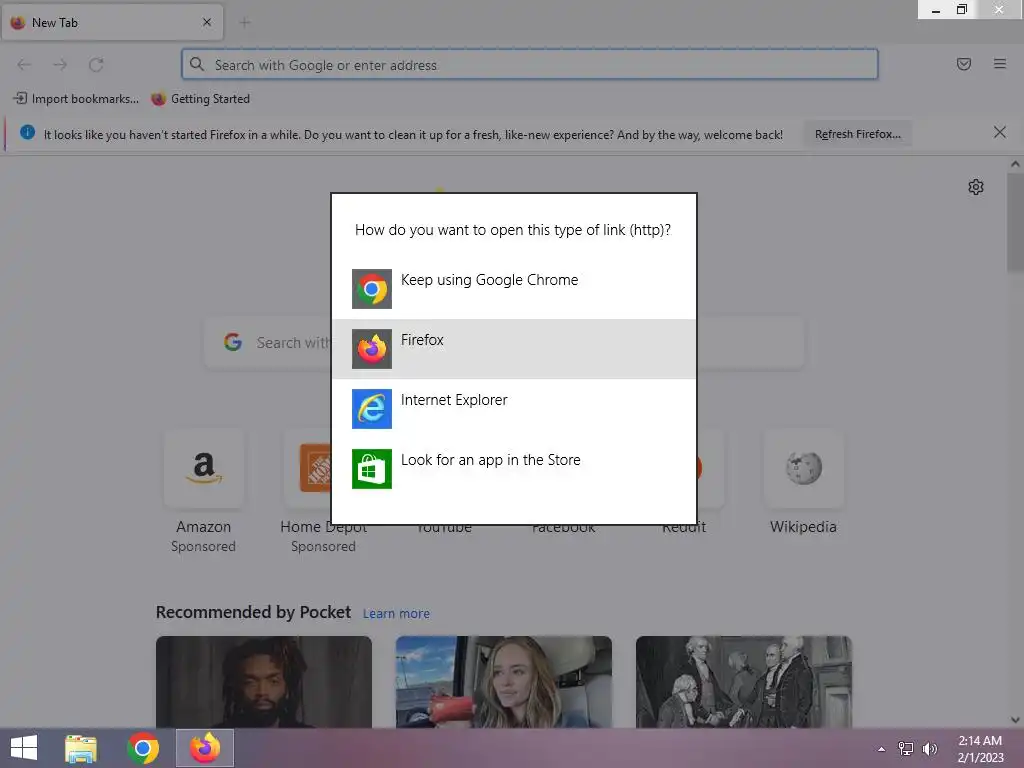This screenshot has width=1024, height=768.
Task: Close the New Tab tab
Action: tap(207, 22)
